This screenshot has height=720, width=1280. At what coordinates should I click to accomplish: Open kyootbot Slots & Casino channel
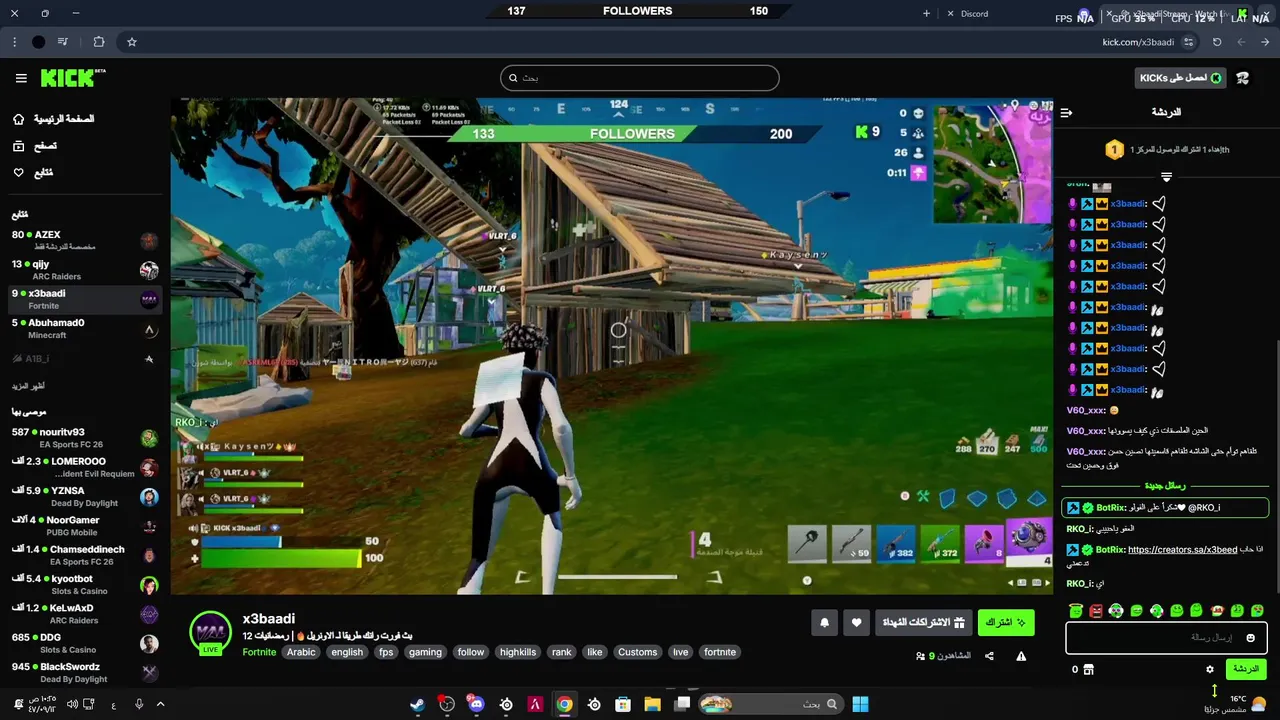(84, 584)
